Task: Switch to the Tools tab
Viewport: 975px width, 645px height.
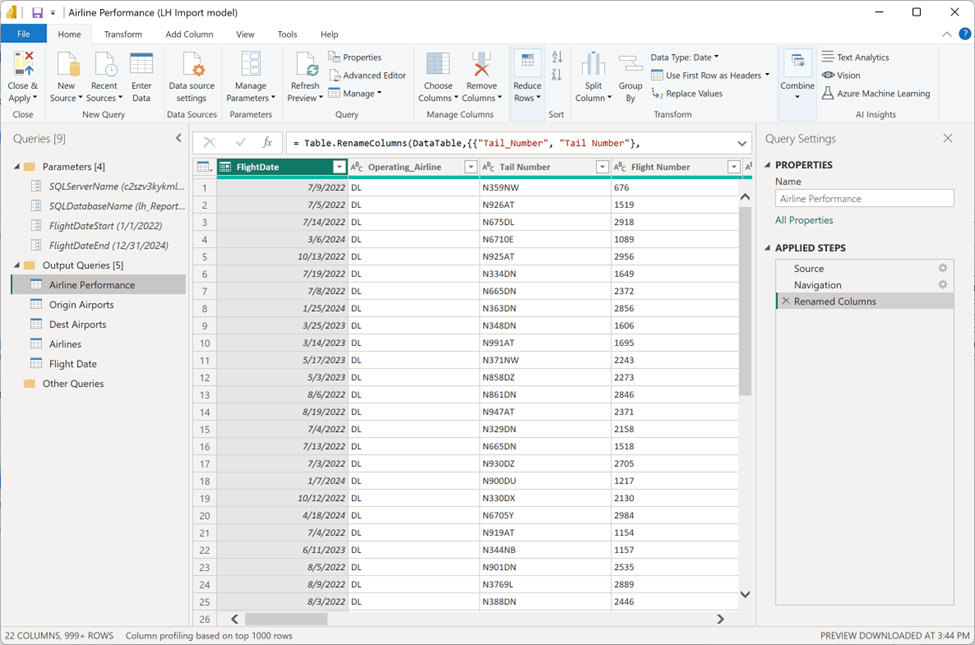Action: pos(287,34)
